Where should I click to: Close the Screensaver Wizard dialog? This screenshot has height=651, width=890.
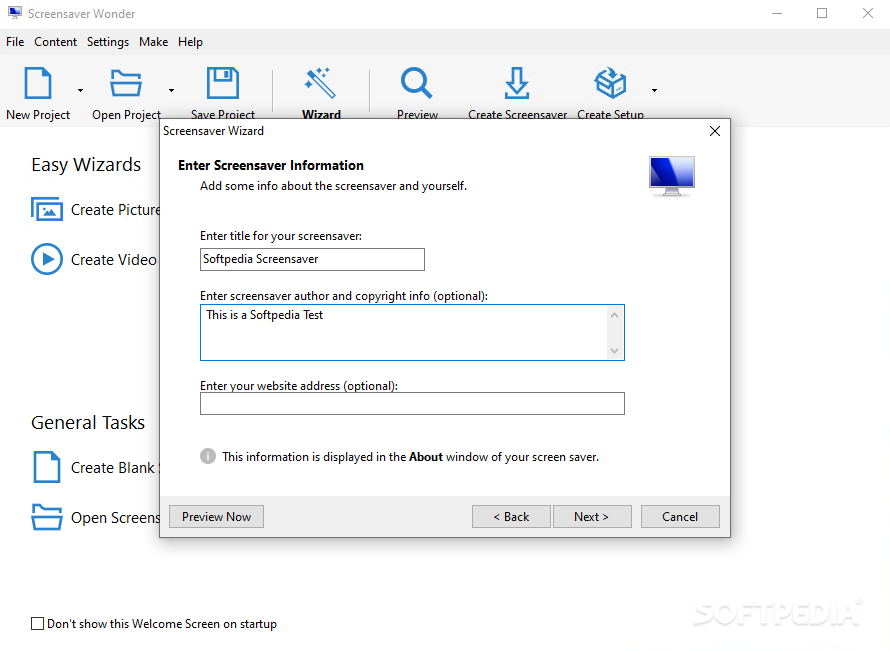tap(715, 131)
